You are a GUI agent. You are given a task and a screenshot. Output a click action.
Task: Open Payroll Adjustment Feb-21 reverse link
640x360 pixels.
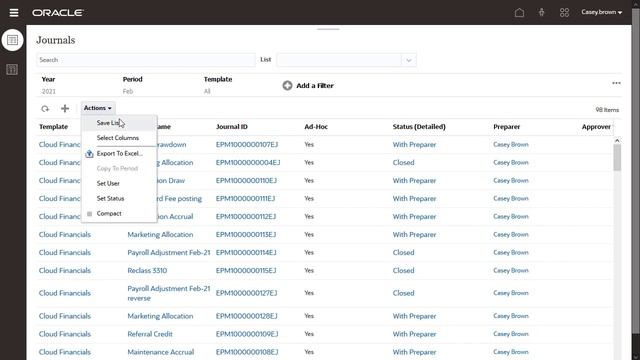[x=169, y=293]
